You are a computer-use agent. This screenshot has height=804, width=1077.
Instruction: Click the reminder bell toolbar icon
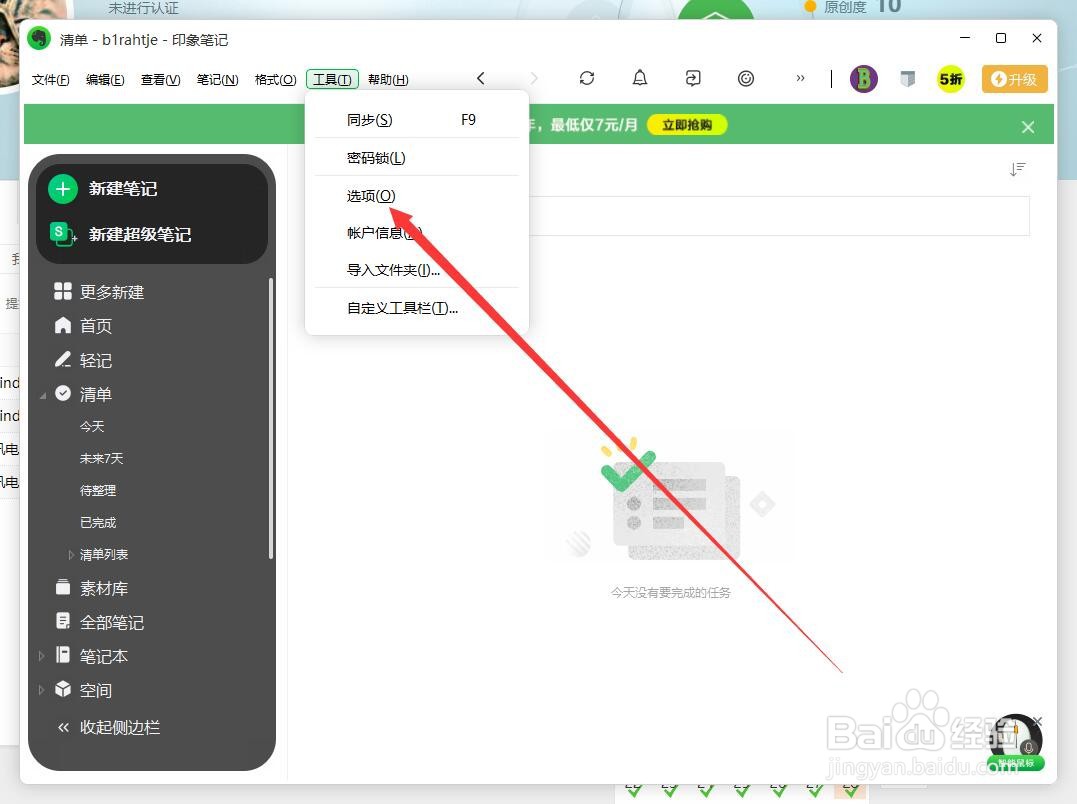coord(639,78)
